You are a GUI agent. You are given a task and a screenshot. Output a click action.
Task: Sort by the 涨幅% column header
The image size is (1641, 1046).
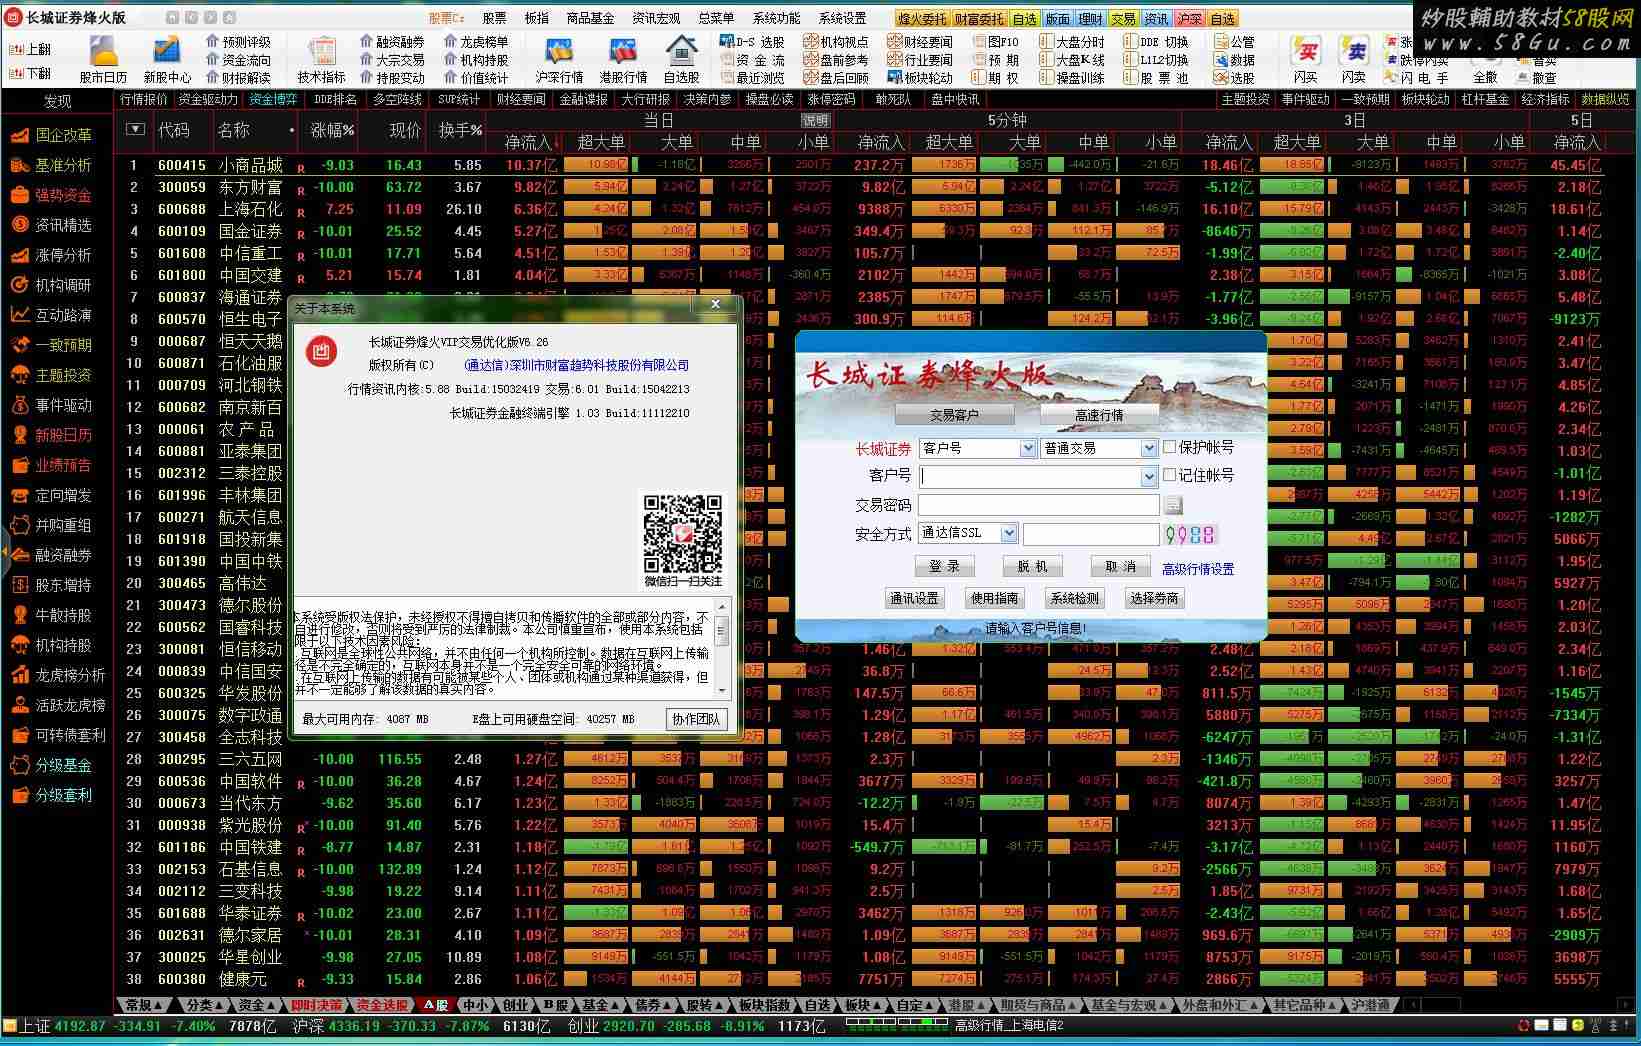(x=331, y=130)
